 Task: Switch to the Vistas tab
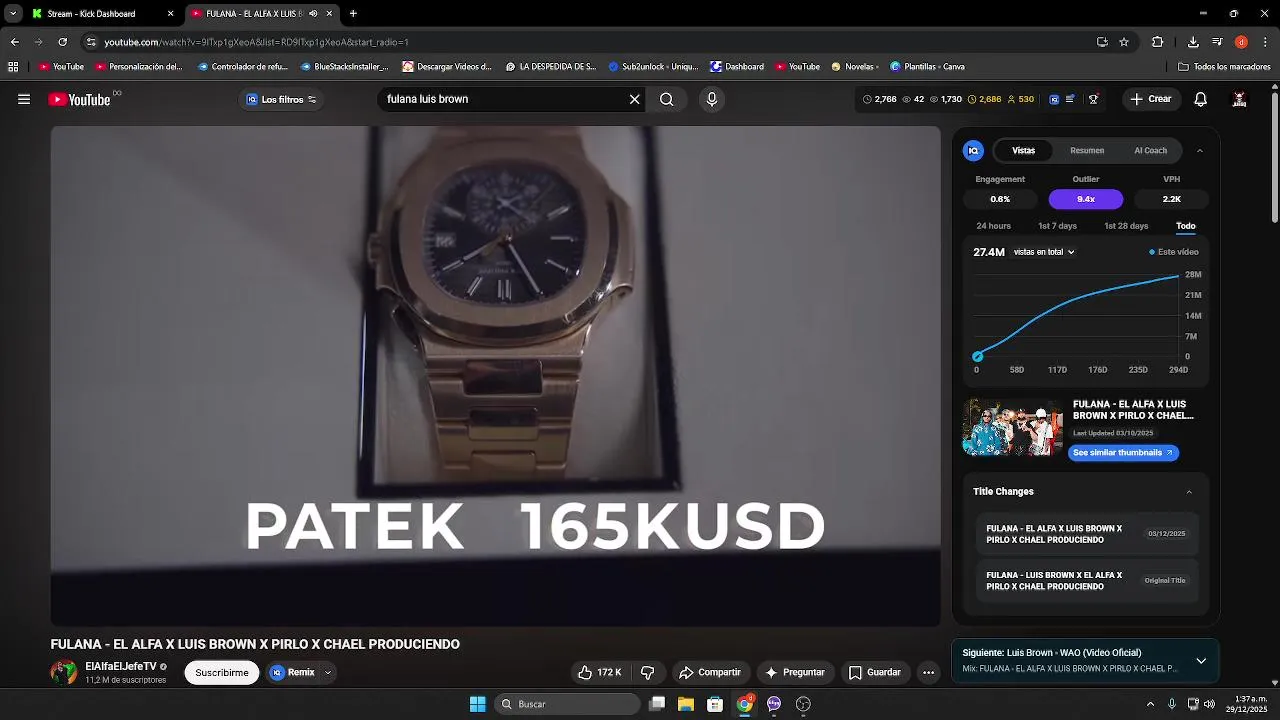tap(1023, 151)
